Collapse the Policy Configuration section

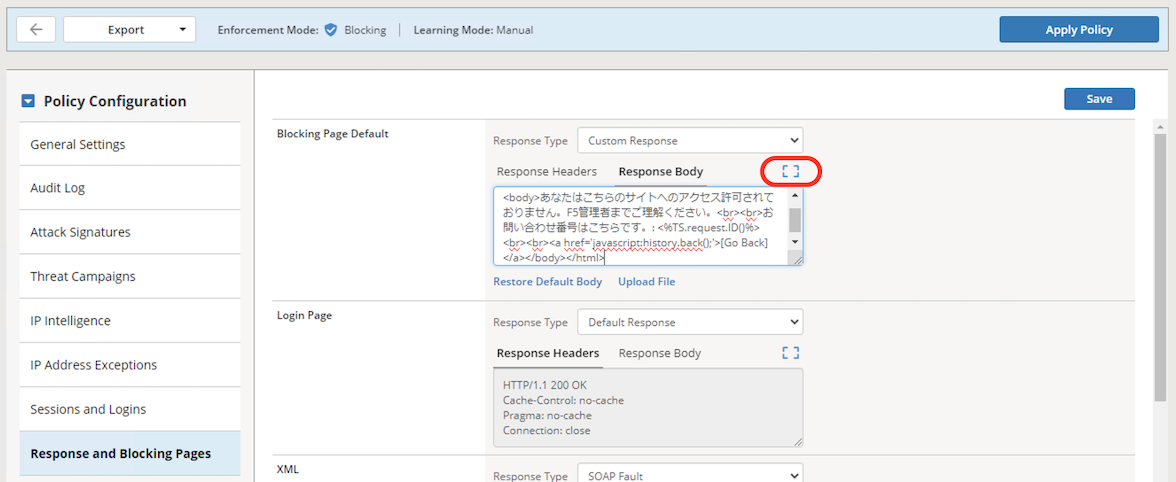point(28,101)
